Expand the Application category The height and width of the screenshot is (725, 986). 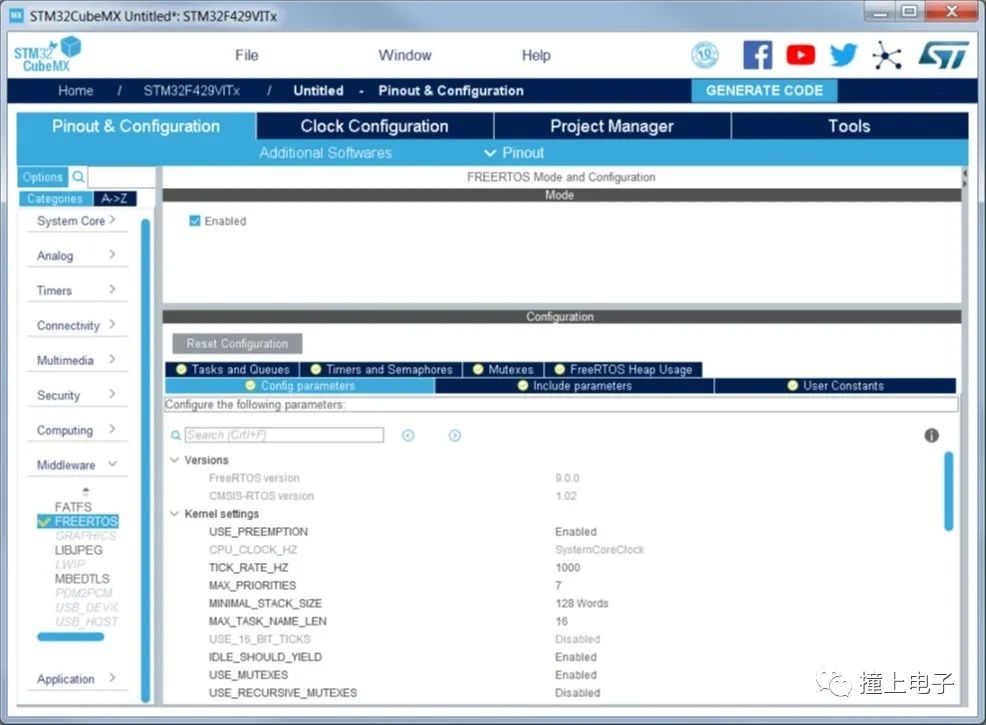pos(77,679)
